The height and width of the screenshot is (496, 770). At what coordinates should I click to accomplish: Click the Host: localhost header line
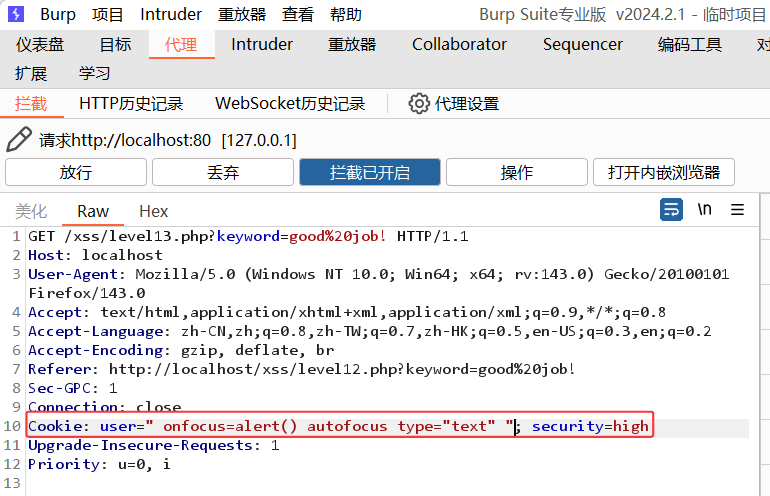click(x=95, y=255)
